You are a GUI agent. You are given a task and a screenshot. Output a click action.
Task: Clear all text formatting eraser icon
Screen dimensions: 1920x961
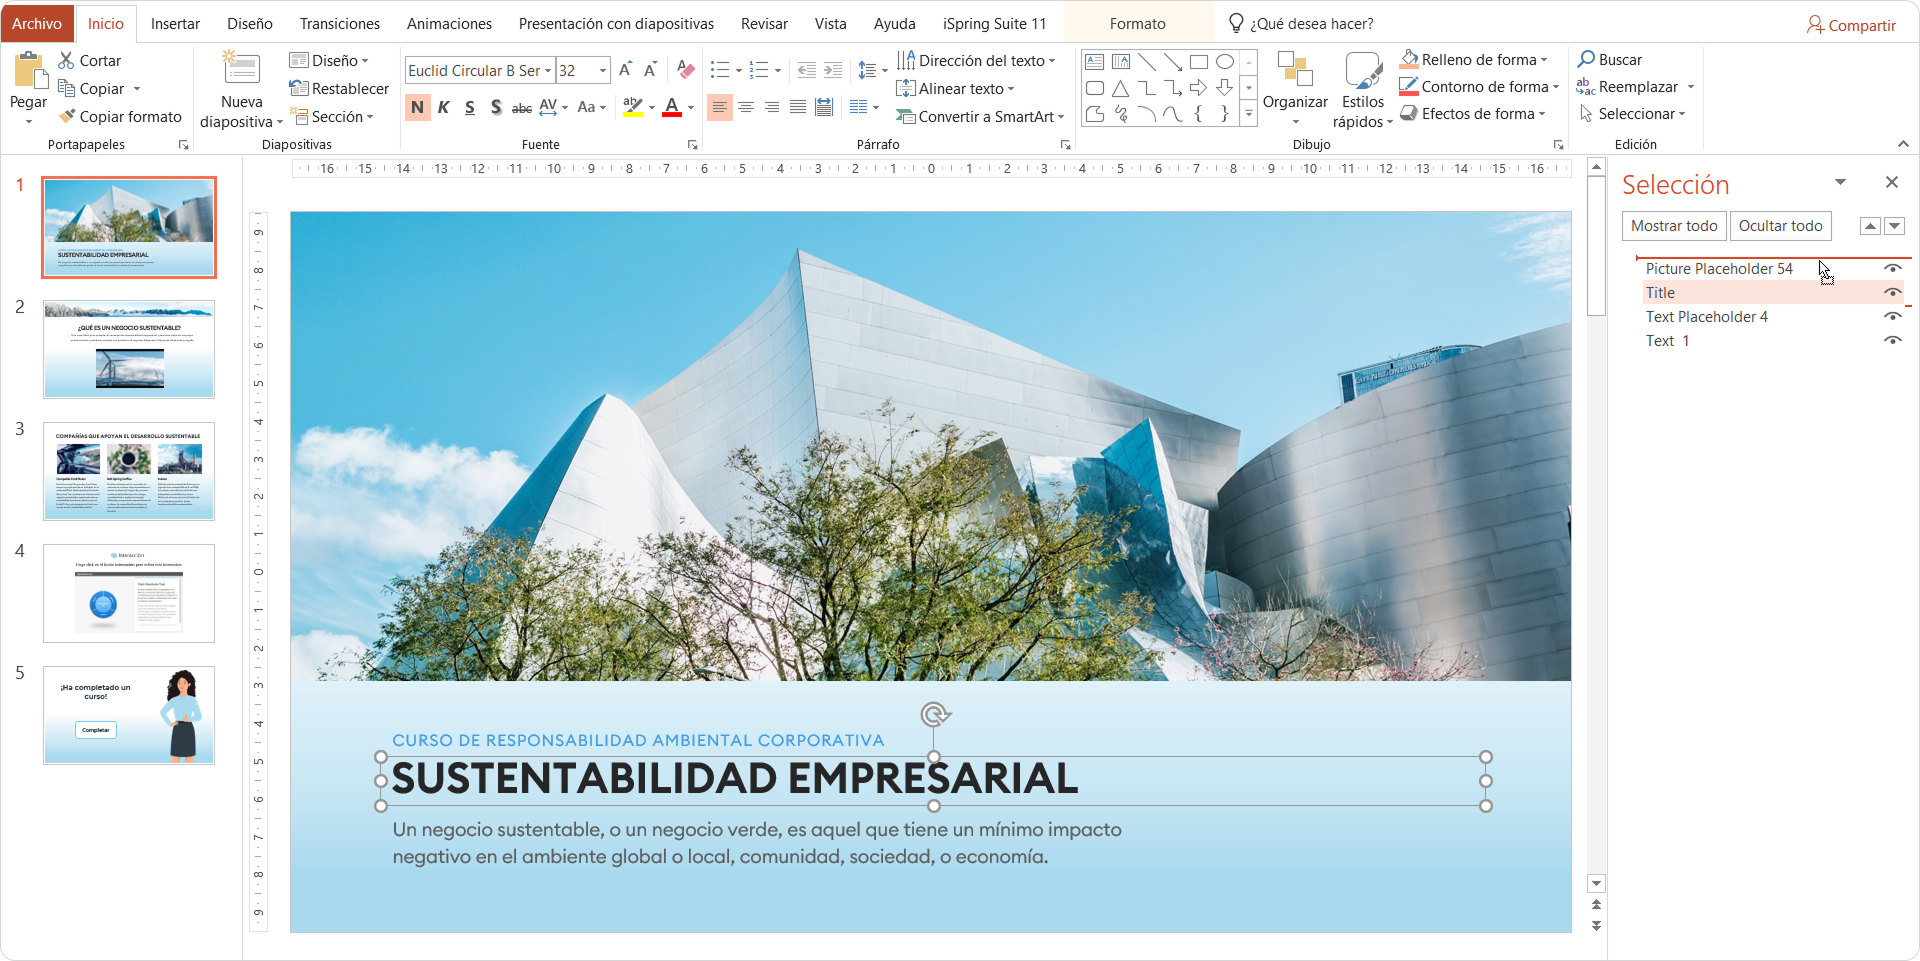(685, 70)
